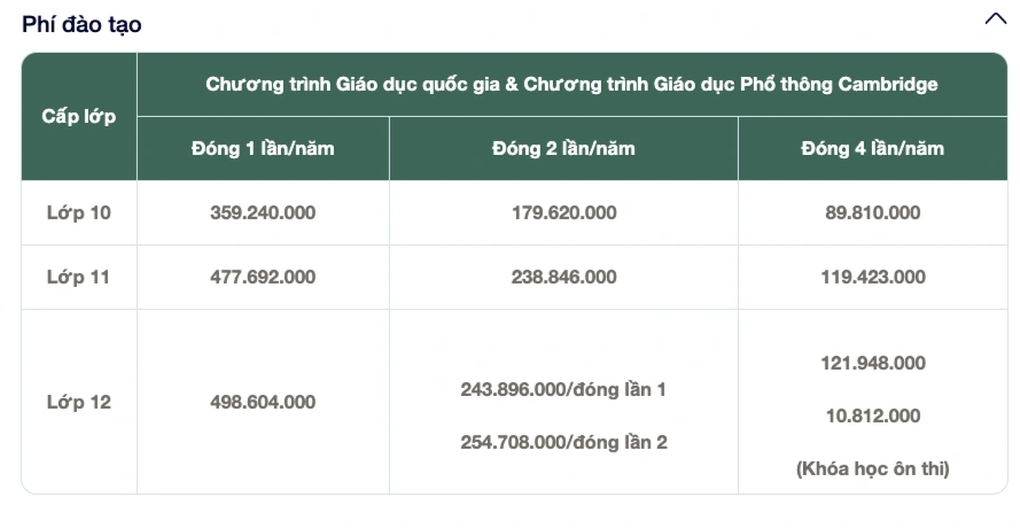Collapse the Phí đào tạo section chevron
Screen dimensions: 1020x528
pyautogui.click(x=995, y=19)
